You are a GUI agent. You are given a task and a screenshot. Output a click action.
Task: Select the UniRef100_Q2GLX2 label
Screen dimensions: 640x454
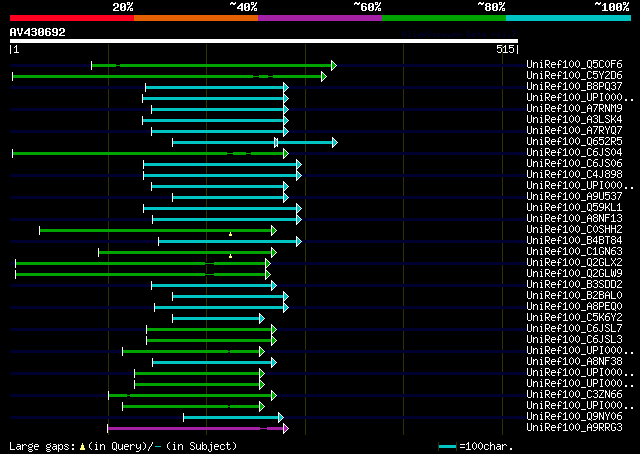[574, 263]
